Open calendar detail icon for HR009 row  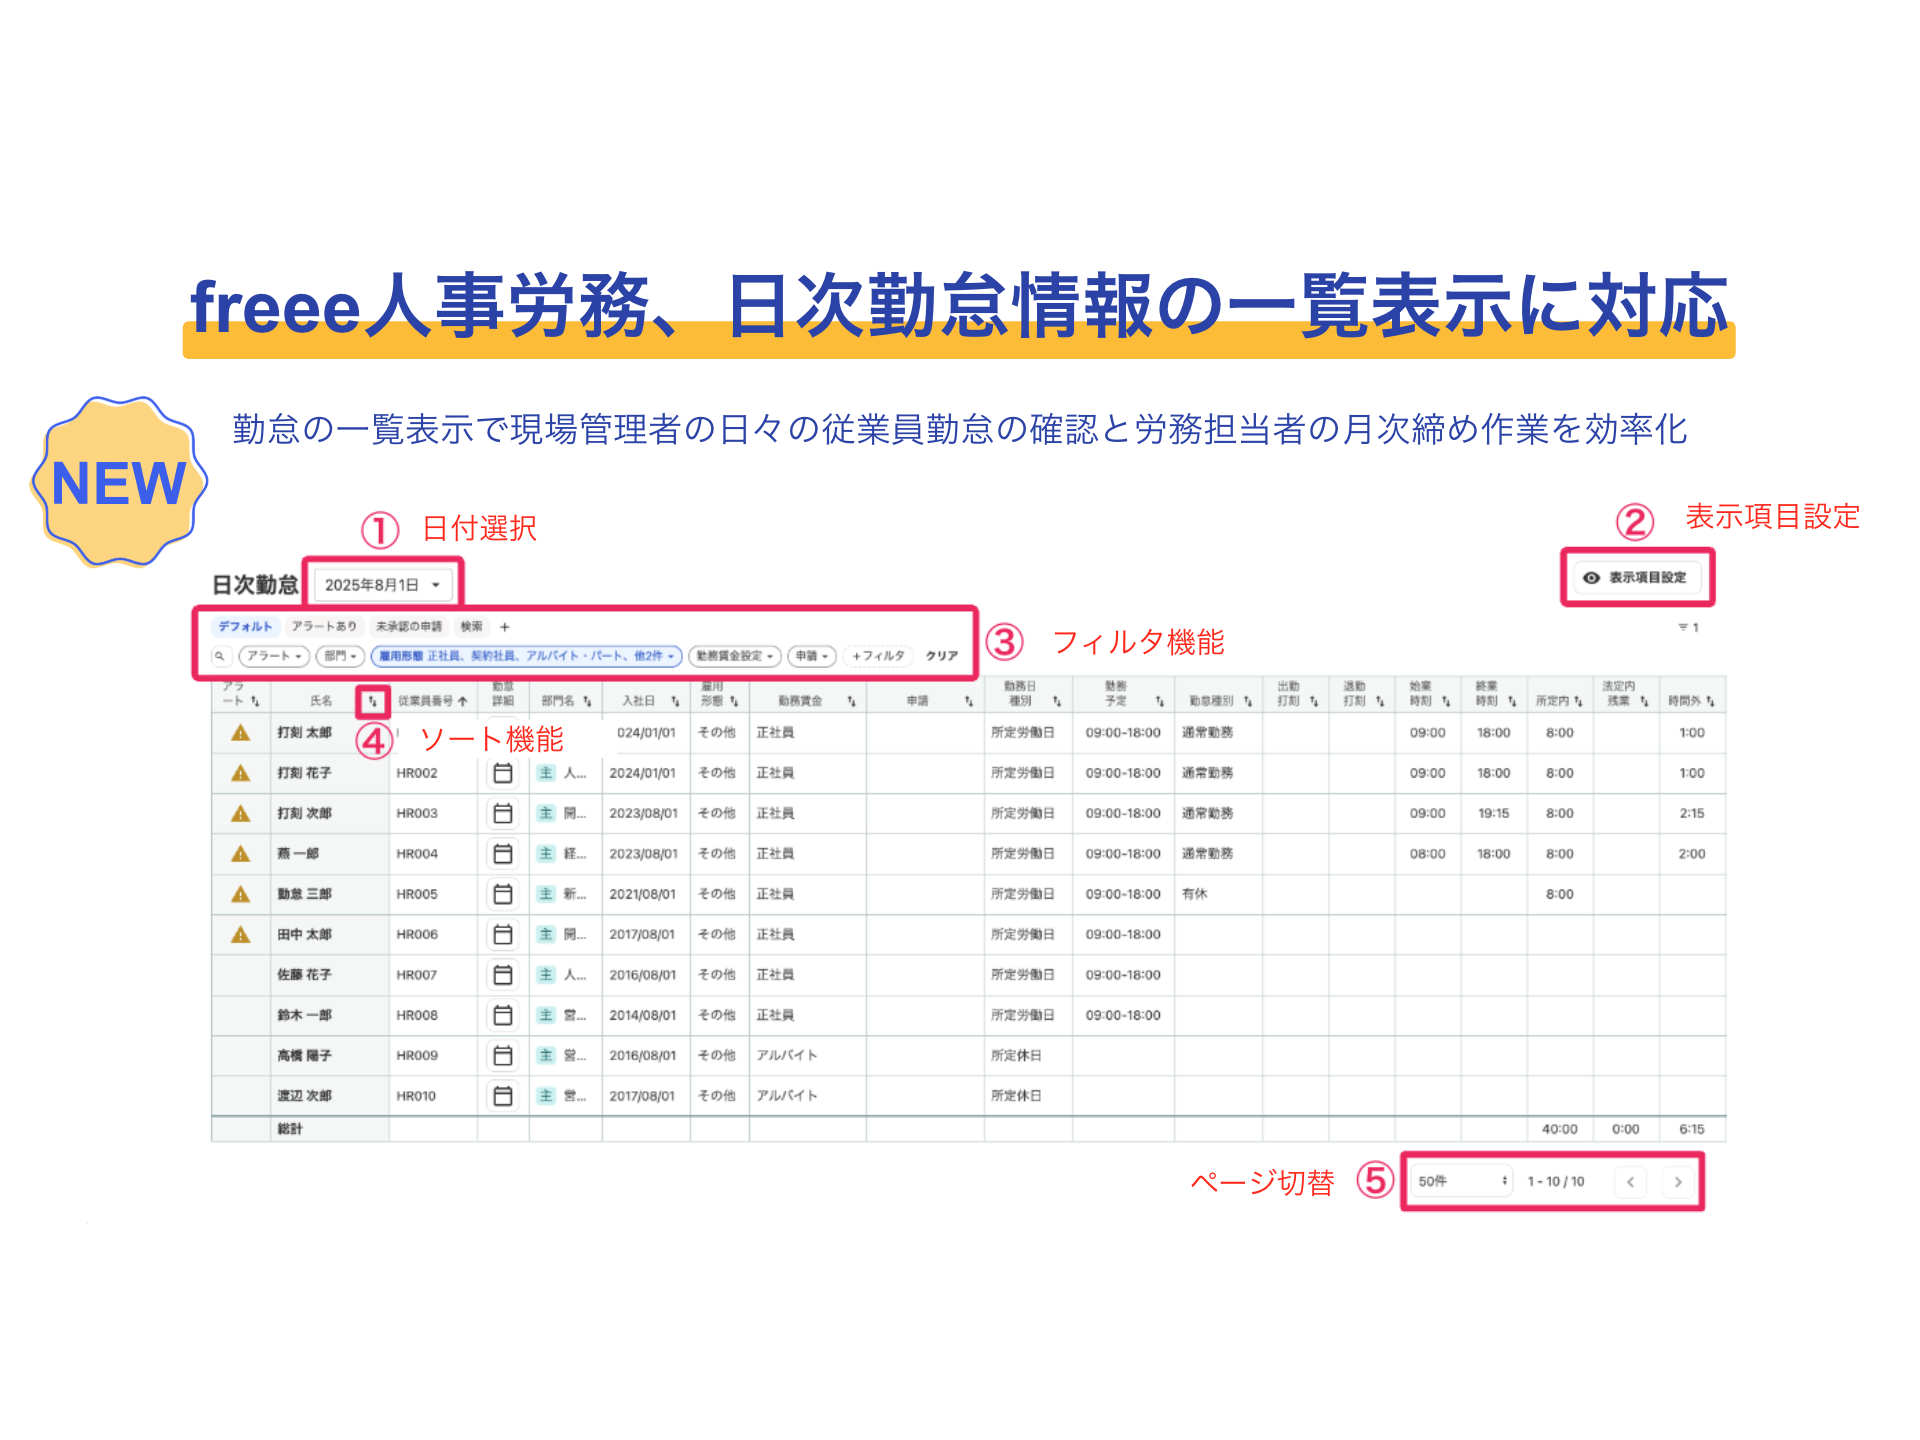click(503, 1056)
